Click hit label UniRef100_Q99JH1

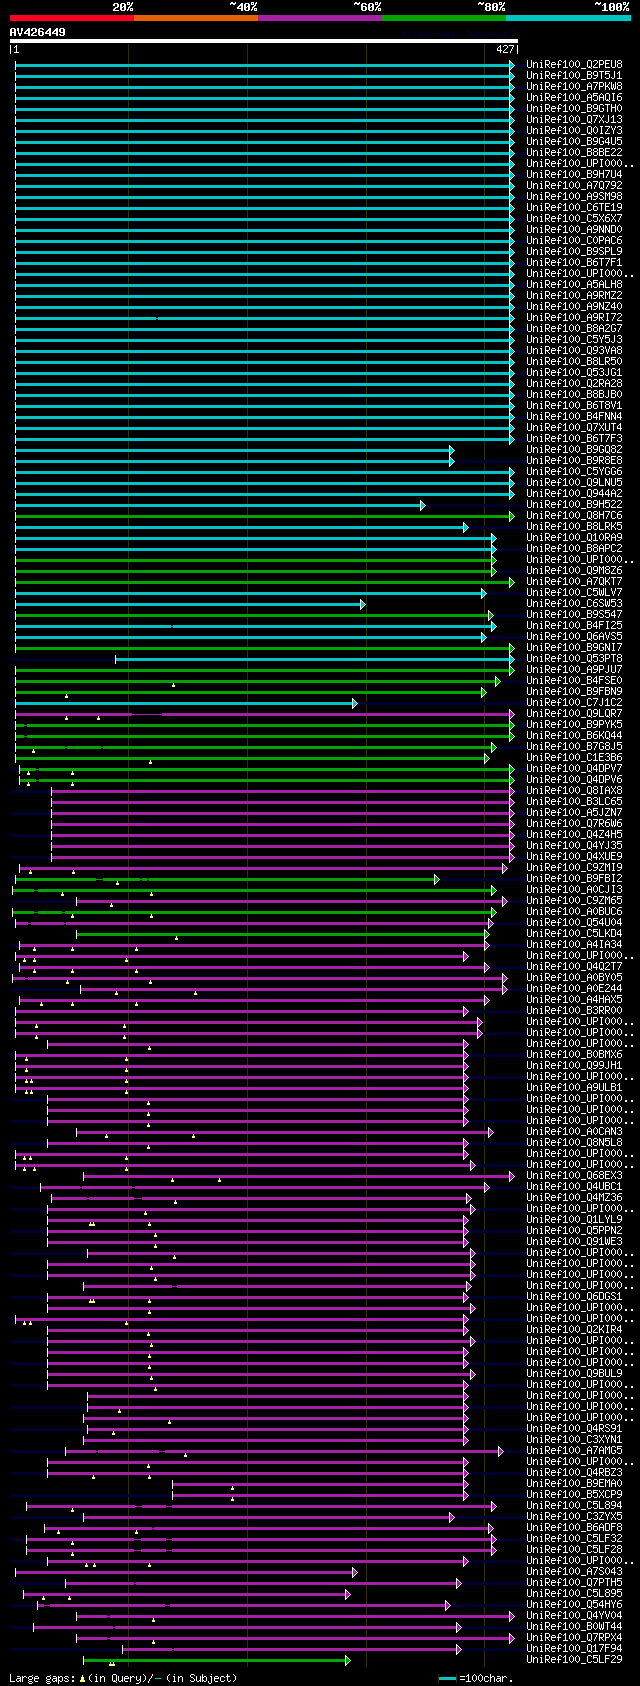pos(574,1065)
